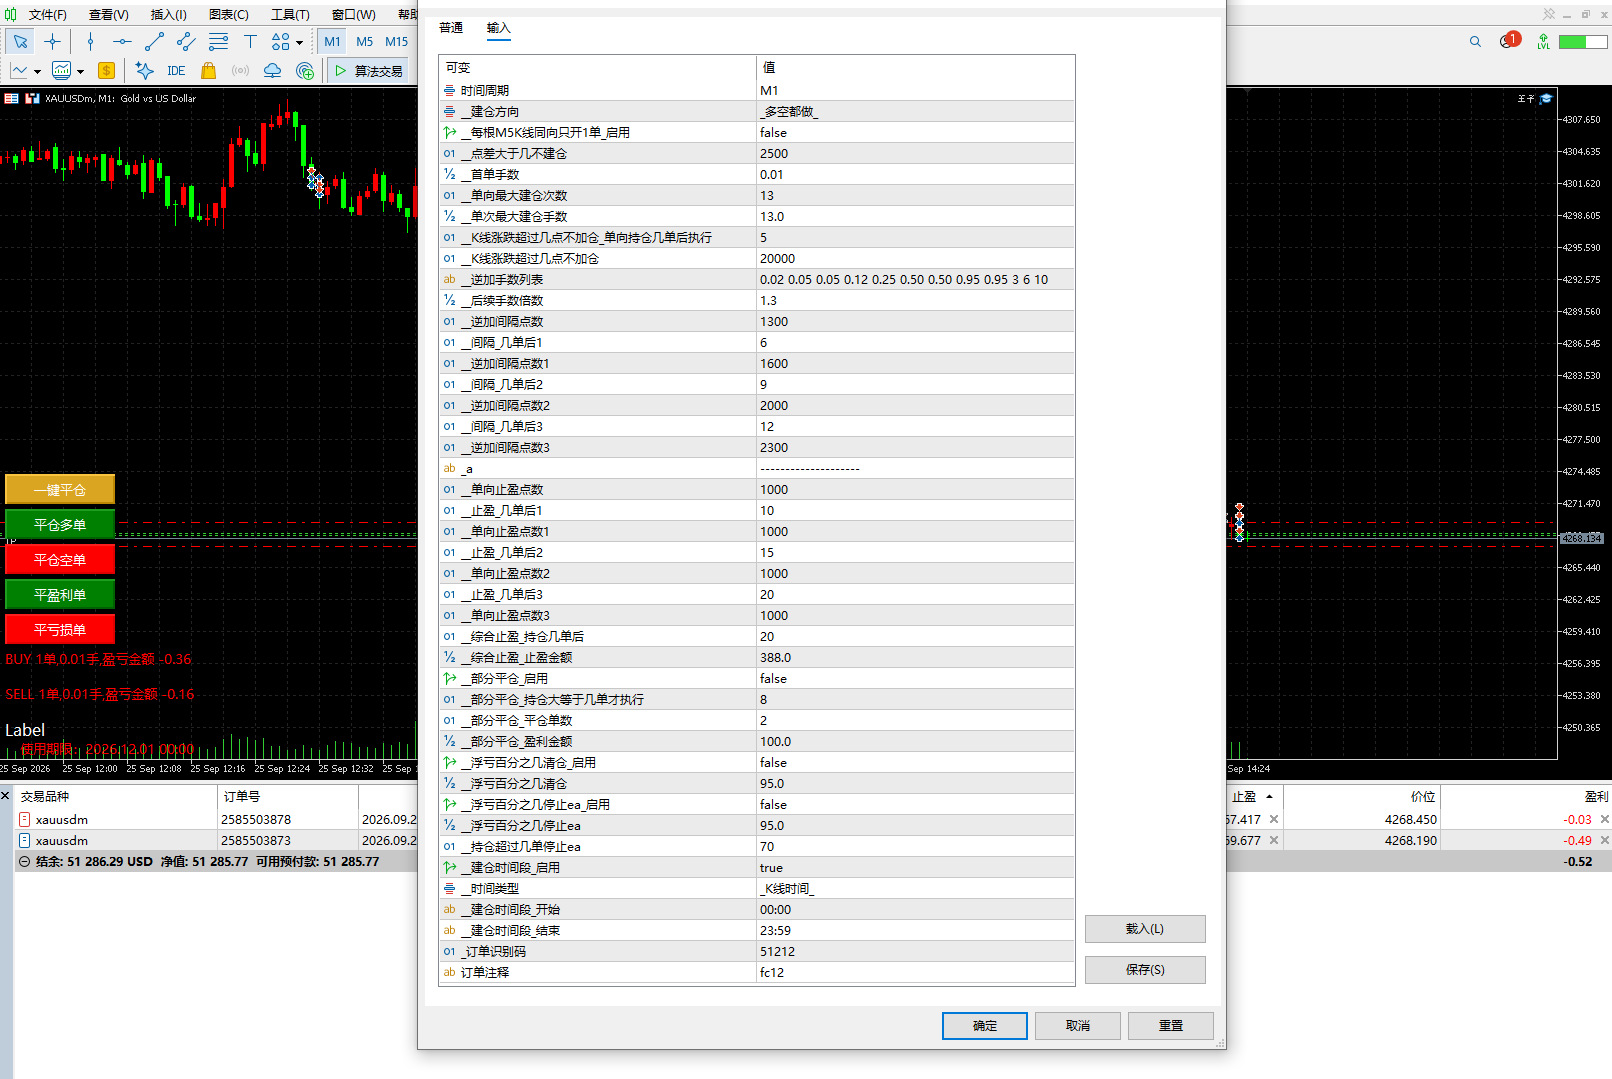The image size is (1612, 1079).
Task: Collapse the 结余 account balance summary row
Action: coord(24,861)
